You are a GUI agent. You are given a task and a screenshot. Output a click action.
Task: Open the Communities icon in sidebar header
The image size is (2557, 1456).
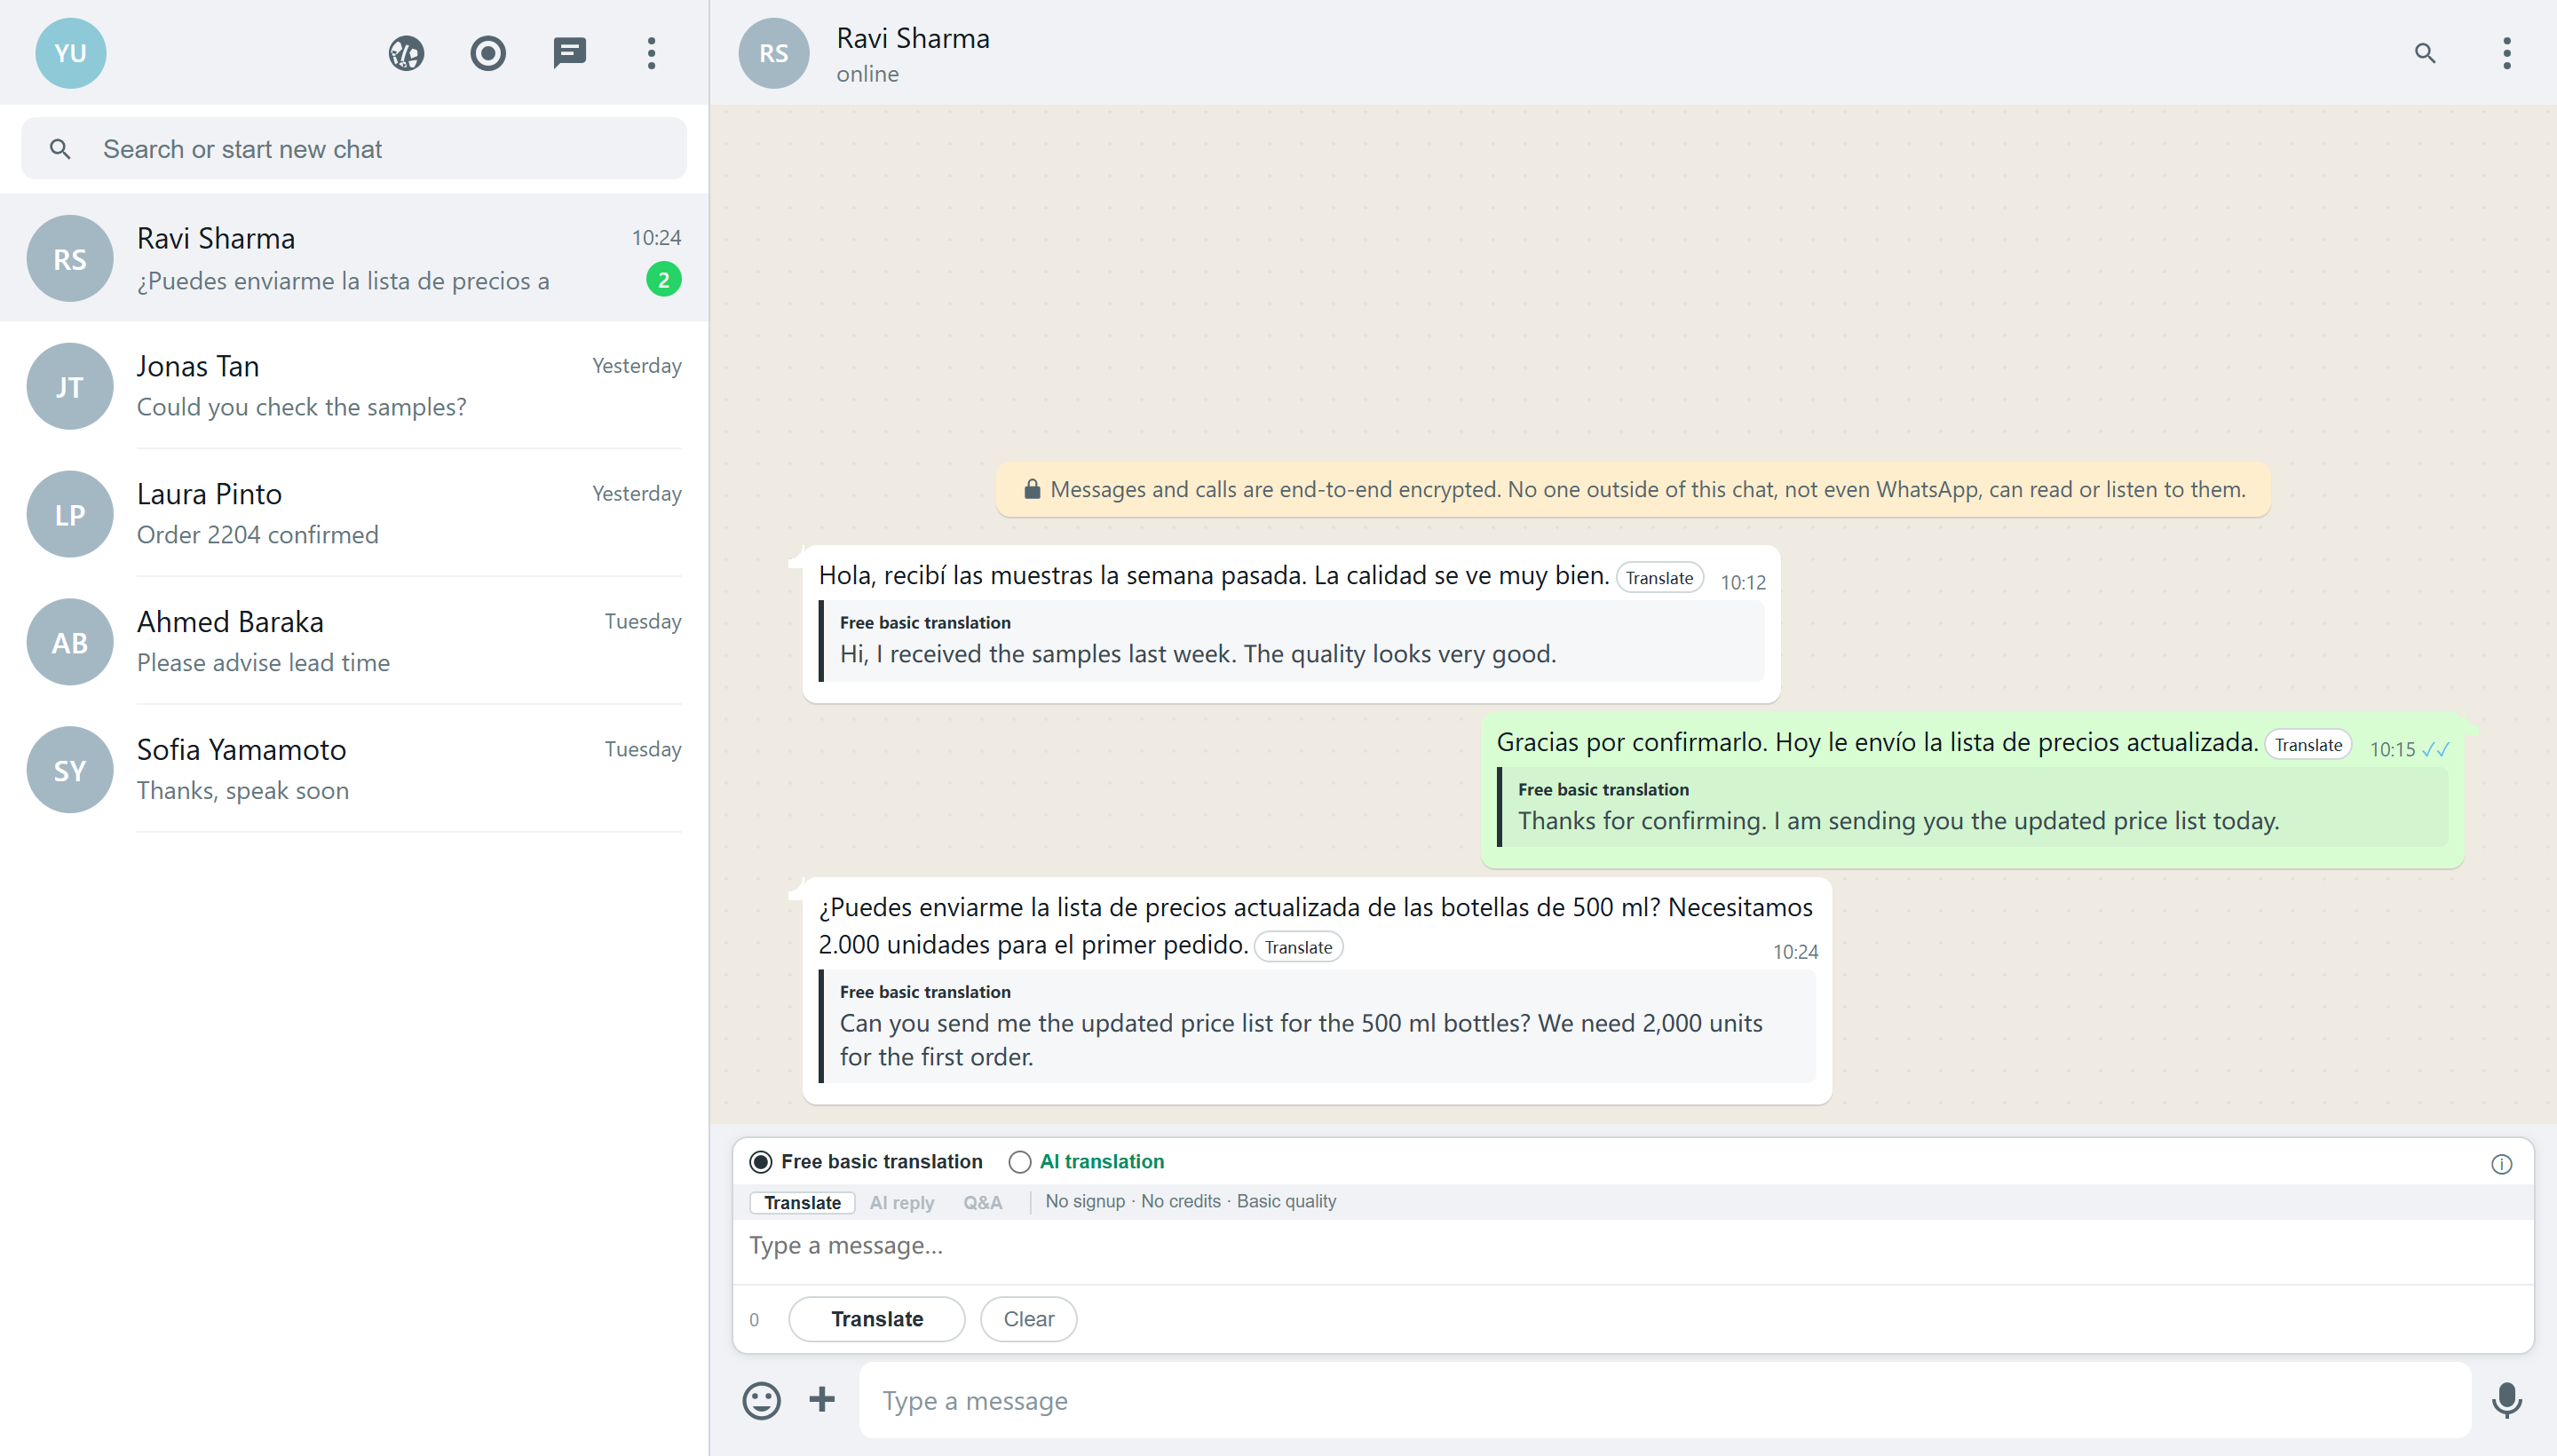pos(406,53)
